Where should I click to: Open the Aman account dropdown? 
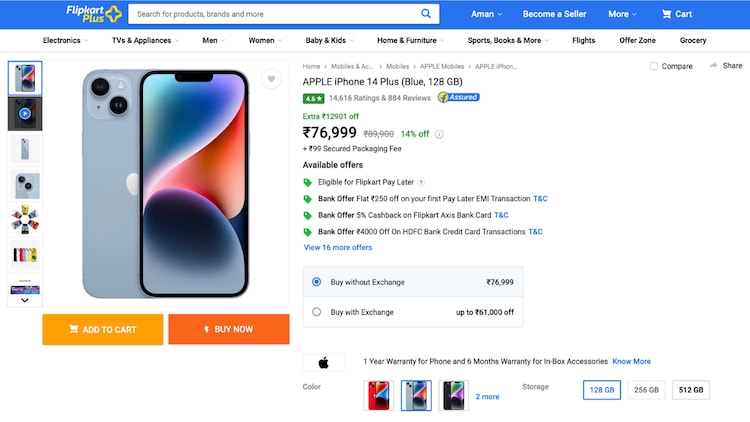486,14
